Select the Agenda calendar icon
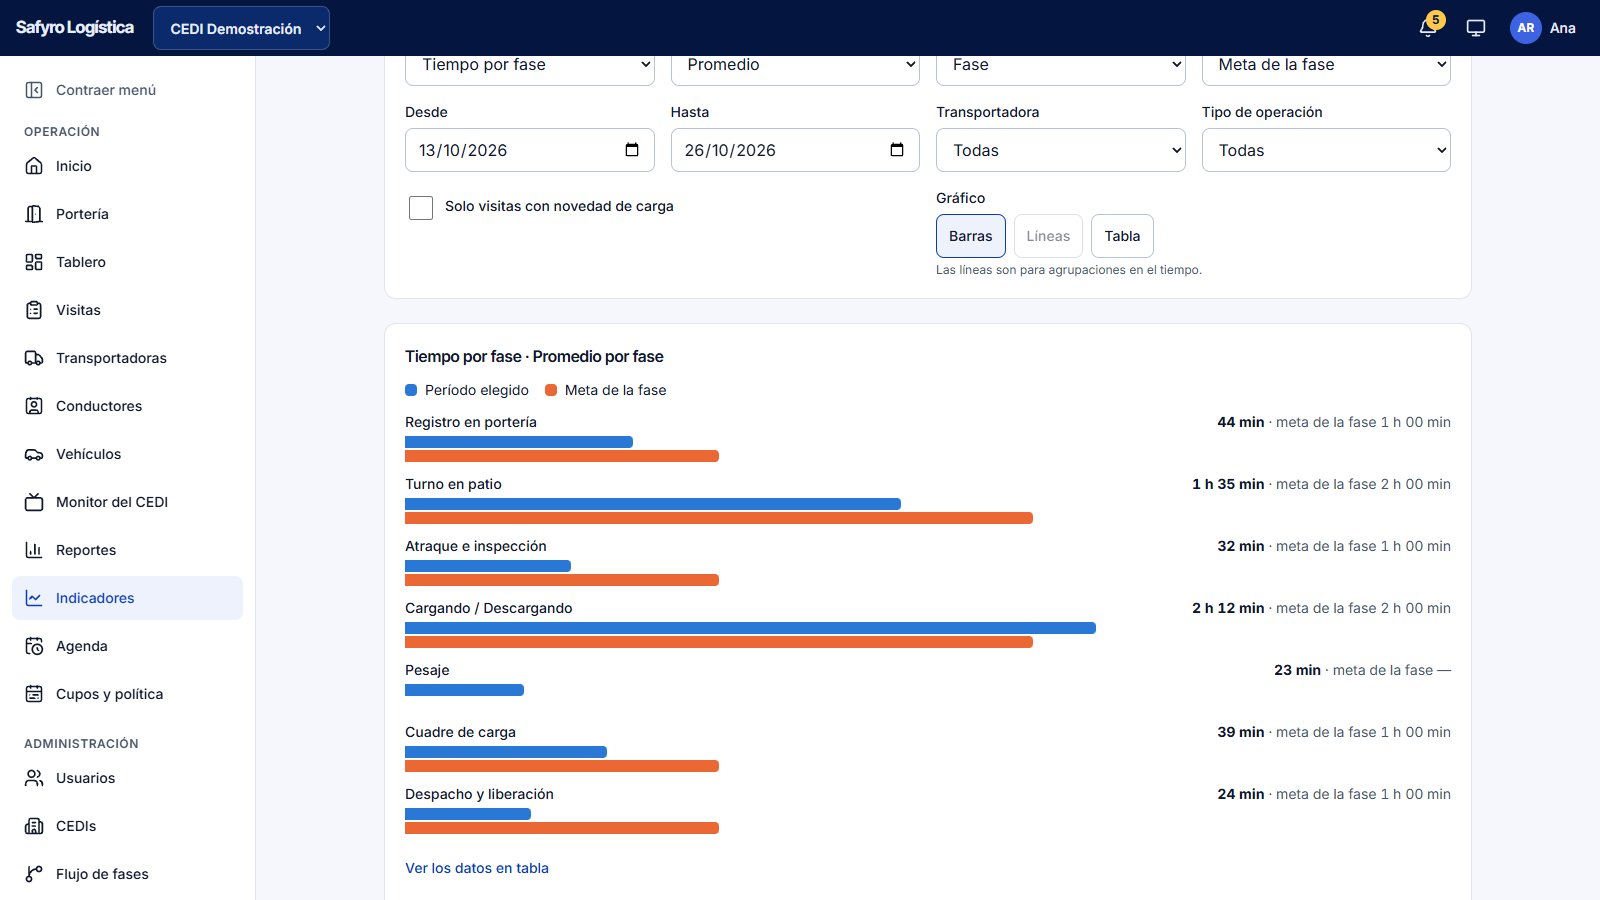Viewport: 1600px width, 900px height. click(34, 646)
